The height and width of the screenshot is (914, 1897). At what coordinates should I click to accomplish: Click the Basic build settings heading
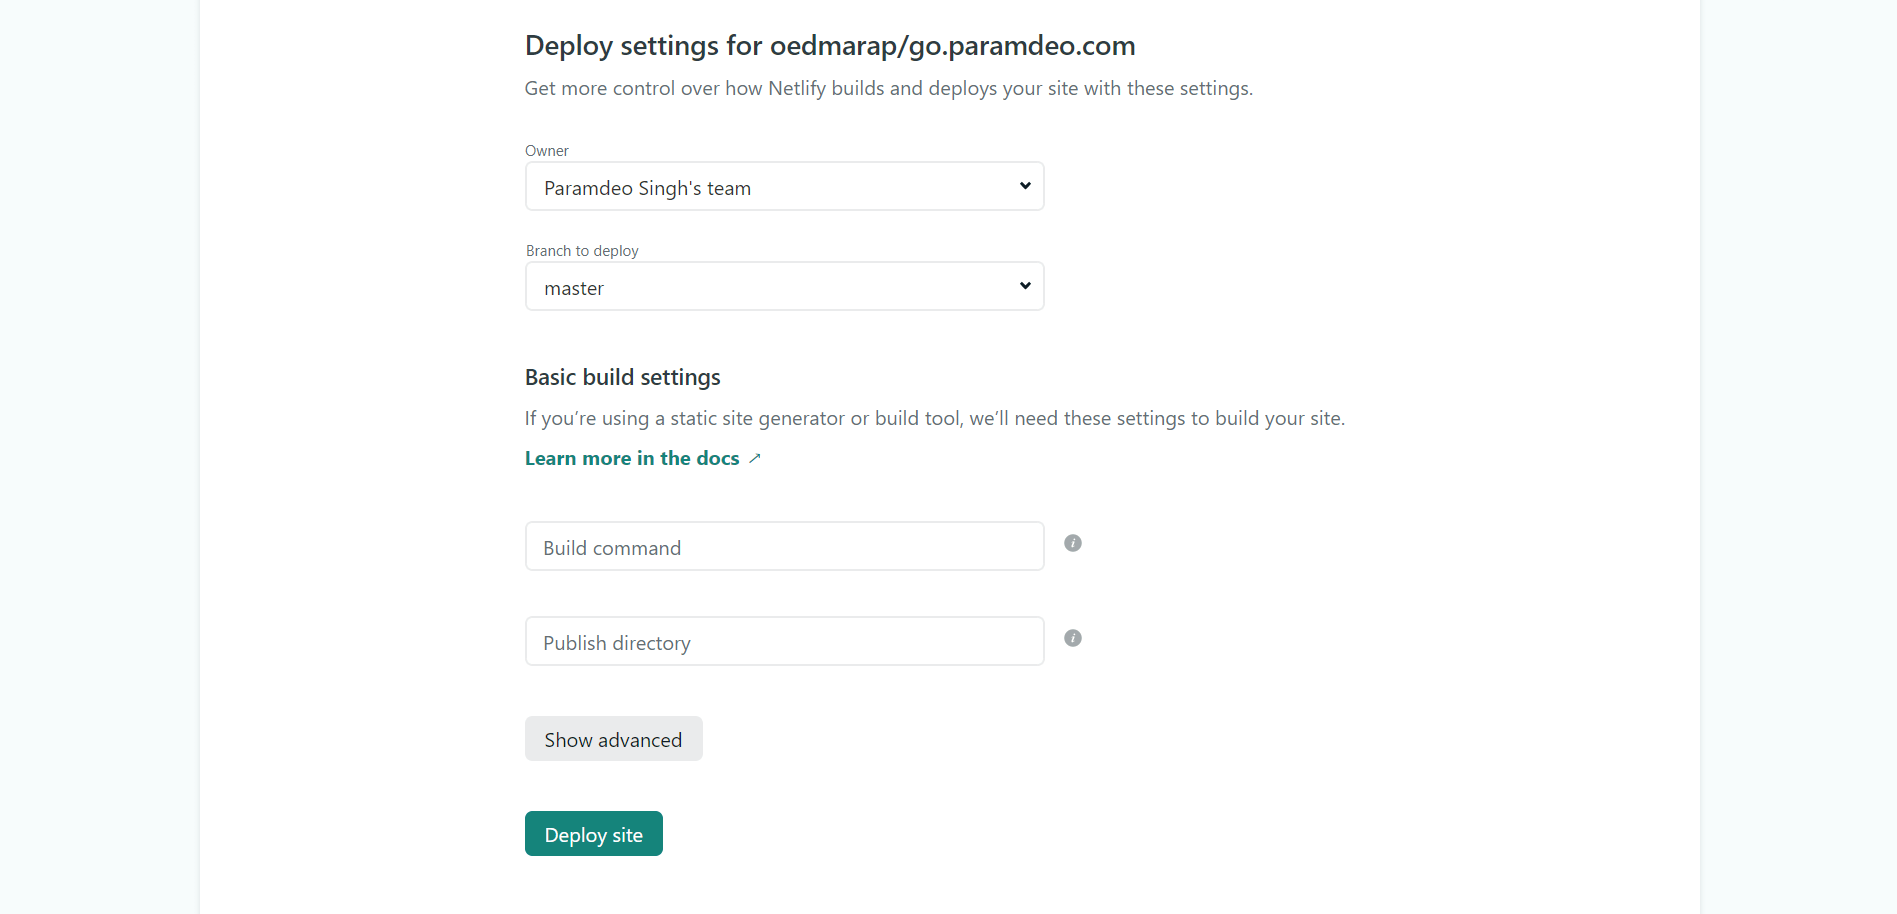pos(622,377)
